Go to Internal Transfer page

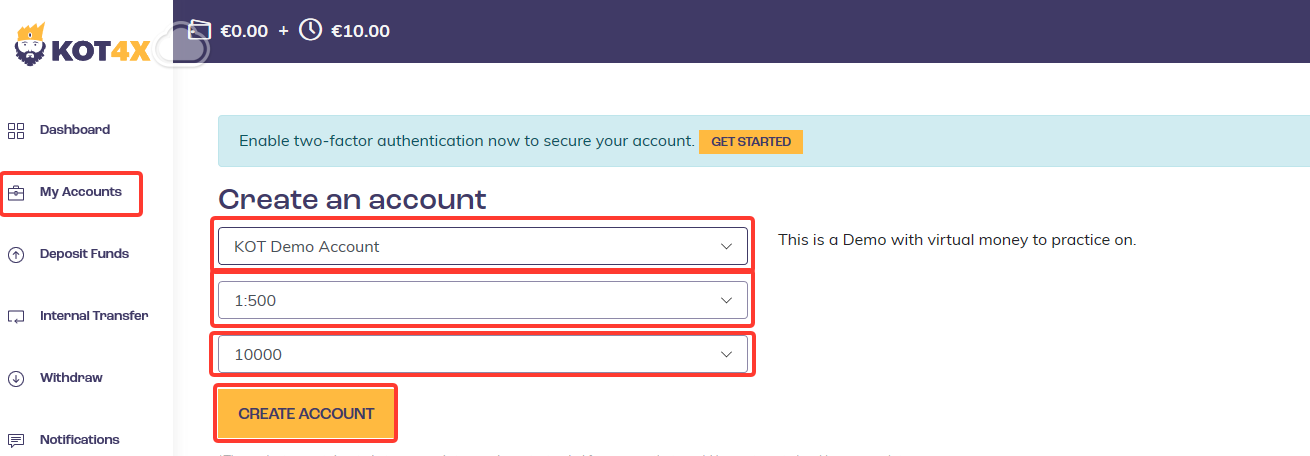tap(94, 316)
